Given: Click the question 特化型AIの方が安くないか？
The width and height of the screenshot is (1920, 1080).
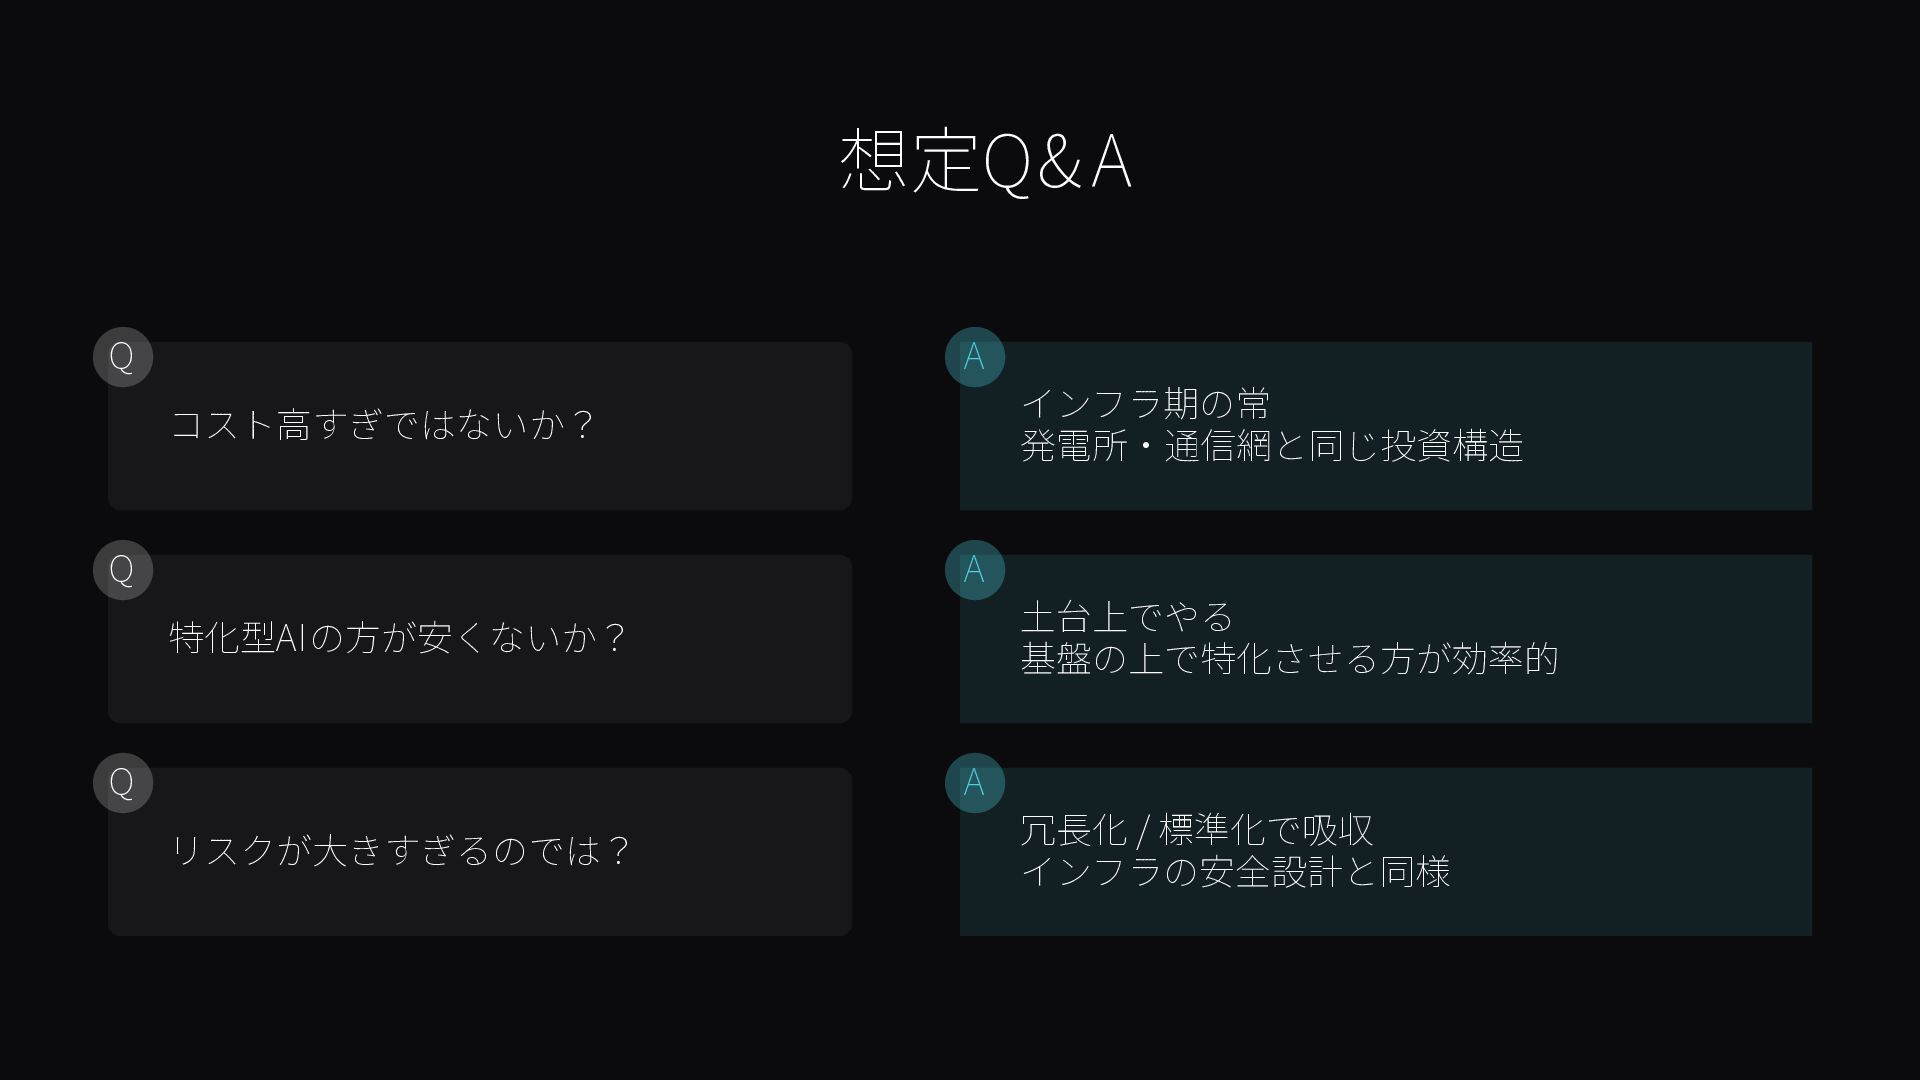Looking at the screenshot, I should (x=398, y=638).
